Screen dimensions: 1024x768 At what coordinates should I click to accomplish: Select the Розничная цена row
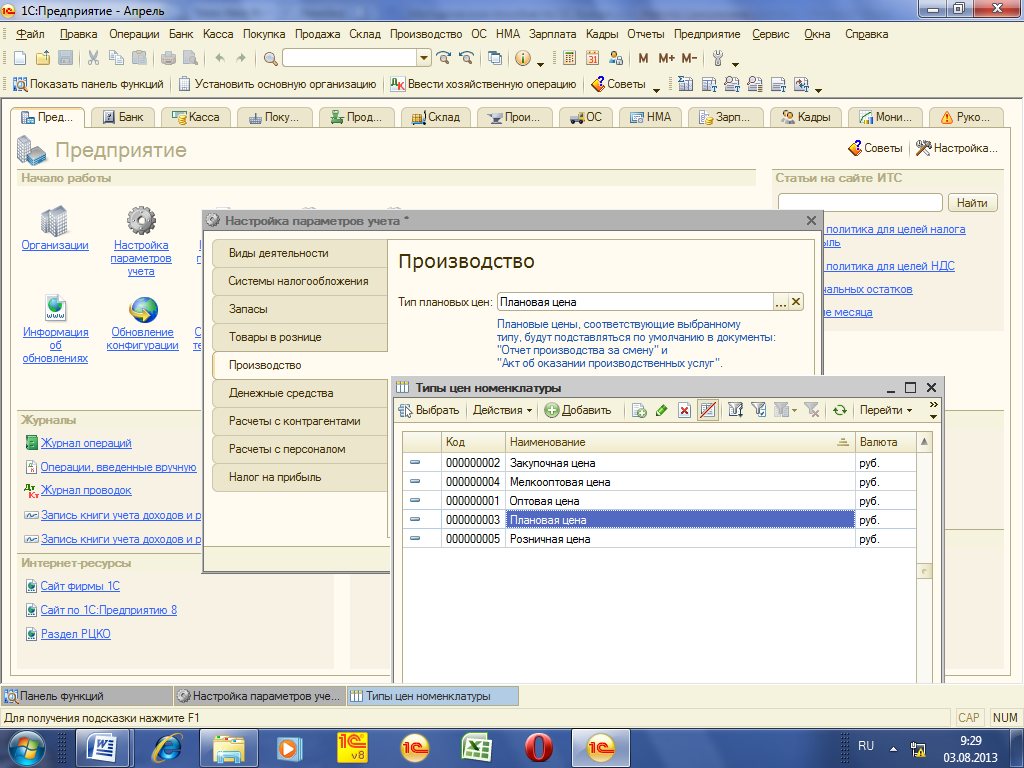(x=660, y=539)
